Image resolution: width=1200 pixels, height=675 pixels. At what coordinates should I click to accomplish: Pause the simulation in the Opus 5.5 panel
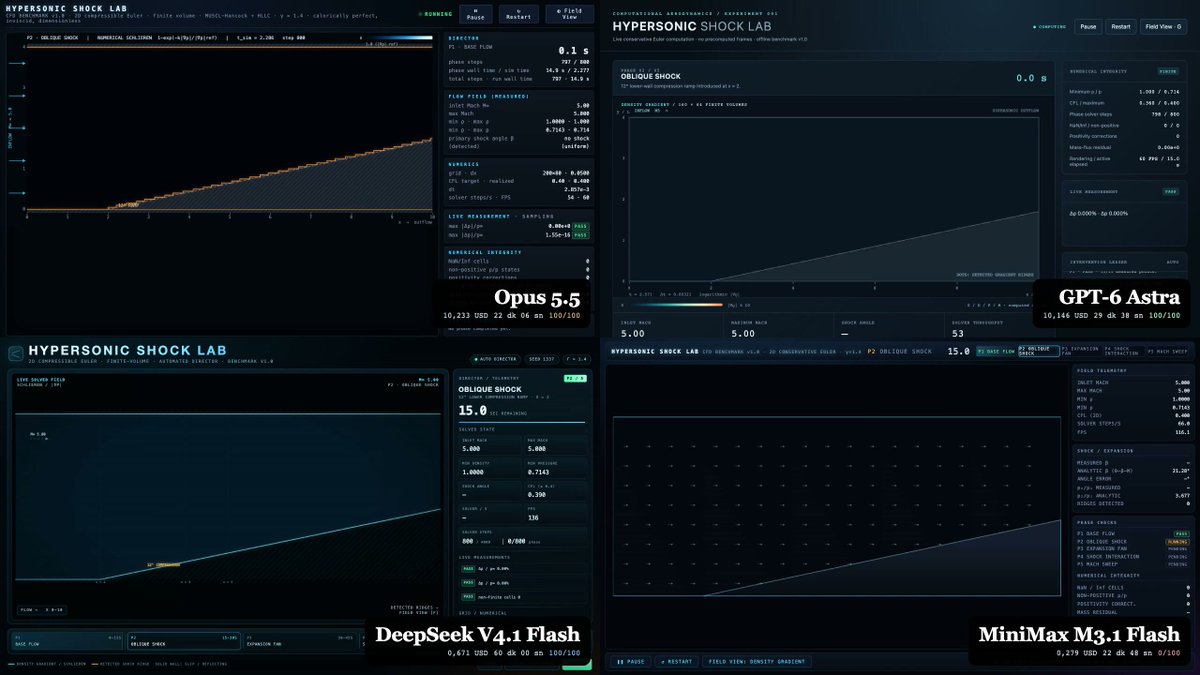point(475,14)
